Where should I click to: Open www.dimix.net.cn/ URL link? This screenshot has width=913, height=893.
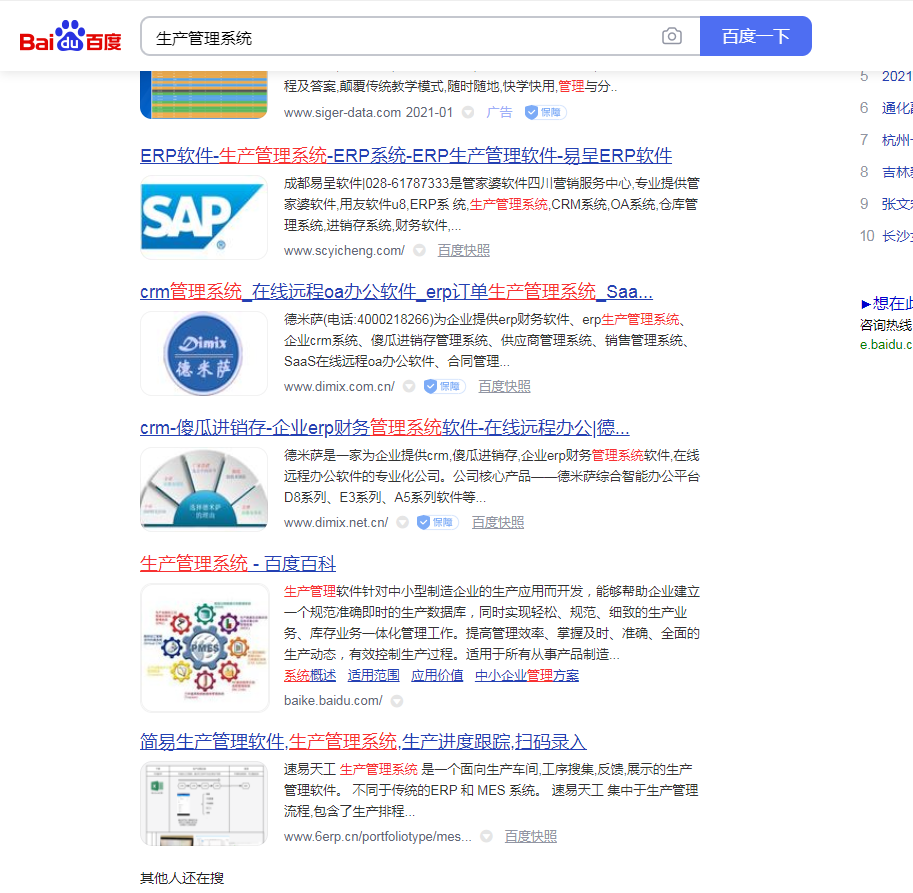(x=336, y=523)
